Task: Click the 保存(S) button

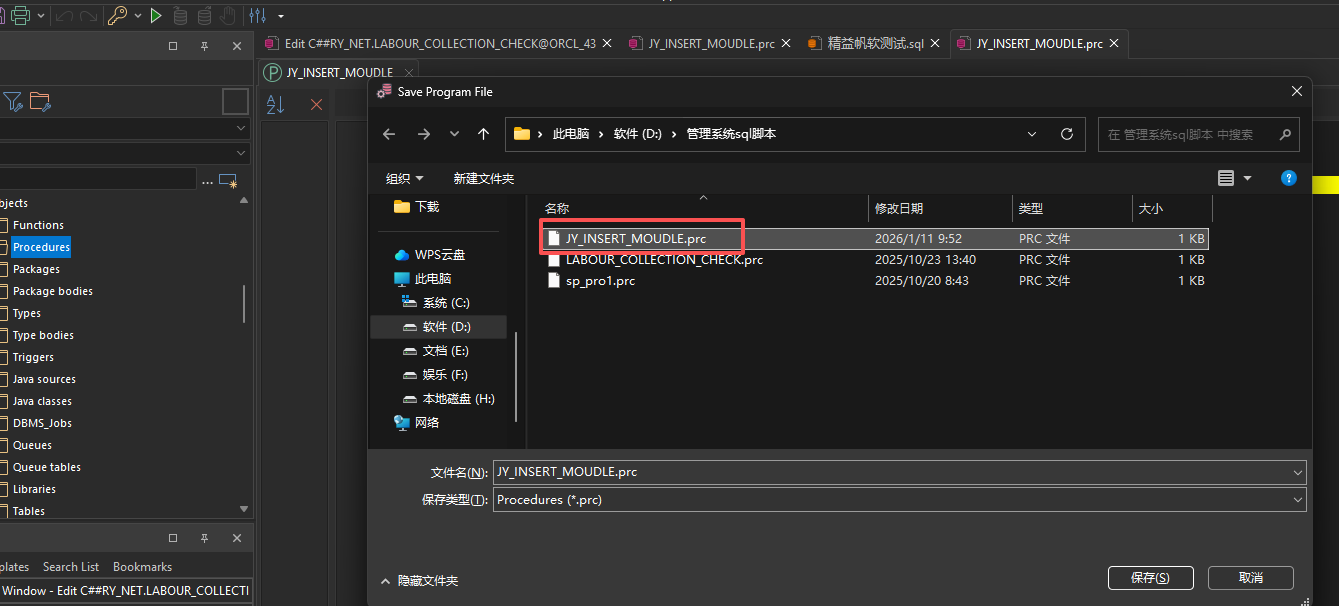Action: coord(1149,578)
